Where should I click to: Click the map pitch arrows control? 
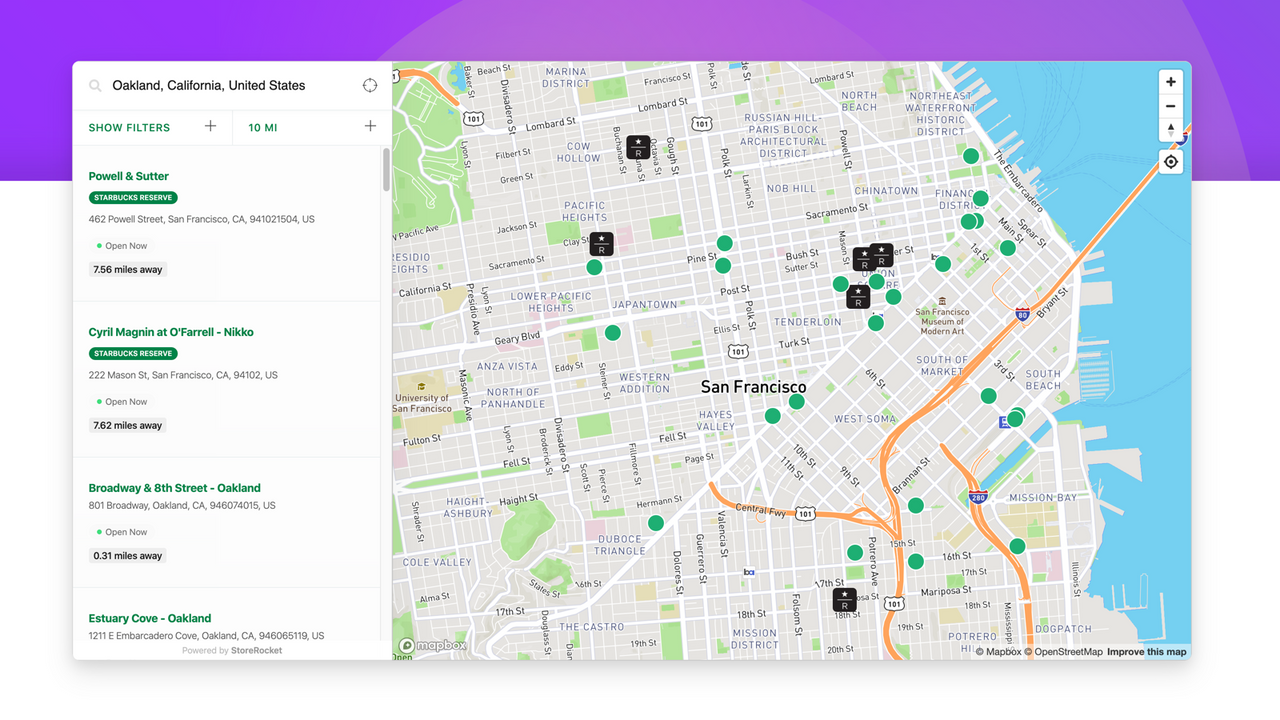[x=1170, y=130]
